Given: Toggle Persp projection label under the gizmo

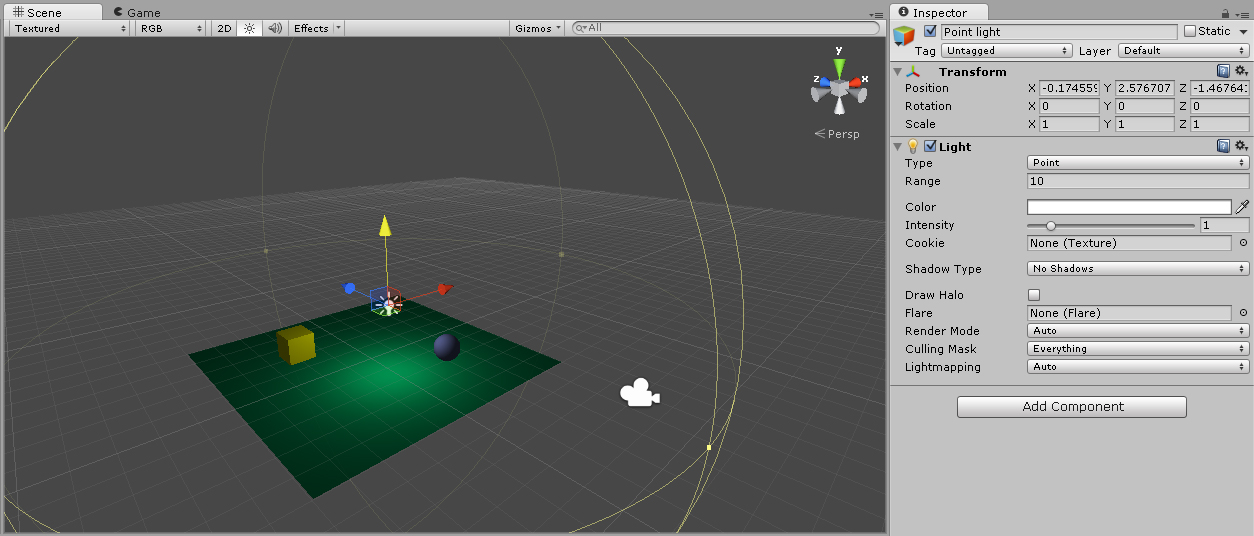Looking at the screenshot, I should 837,133.
